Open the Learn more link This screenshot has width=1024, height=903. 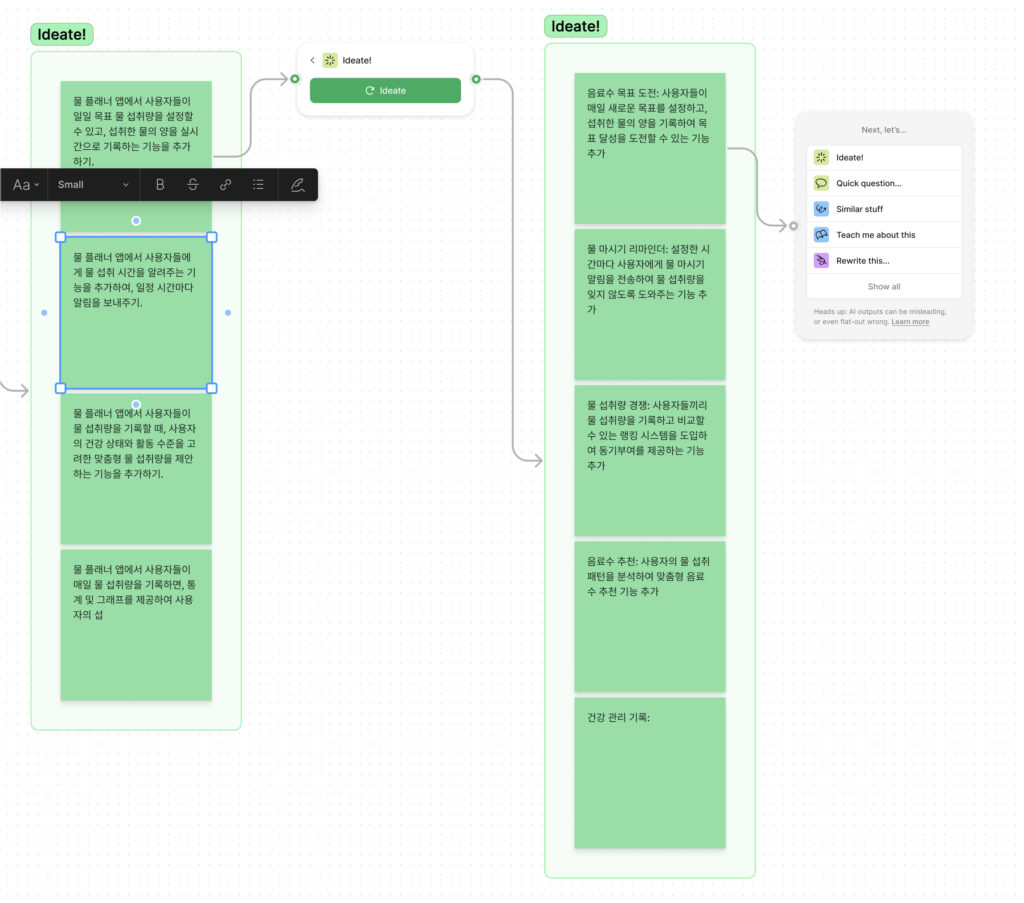click(910, 322)
